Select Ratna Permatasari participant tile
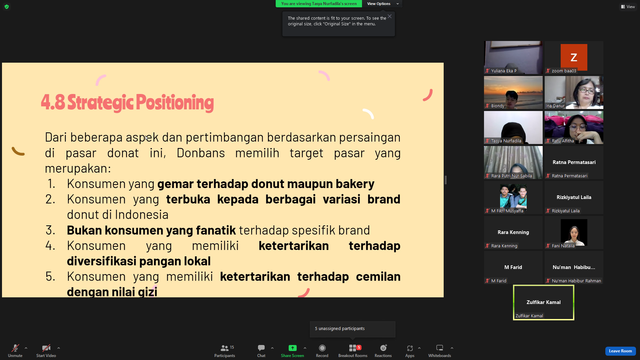This screenshot has width=640, height=360. [574, 162]
